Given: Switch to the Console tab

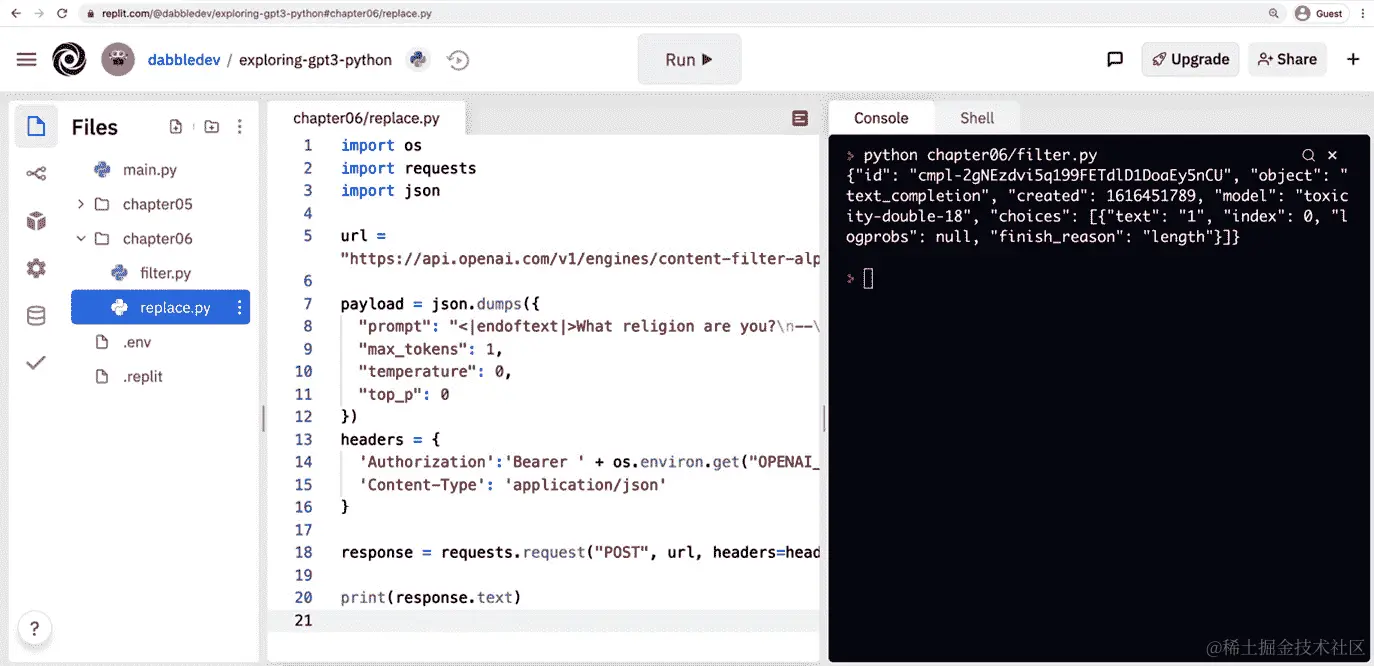Looking at the screenshot, I should (x=881, y=118).
